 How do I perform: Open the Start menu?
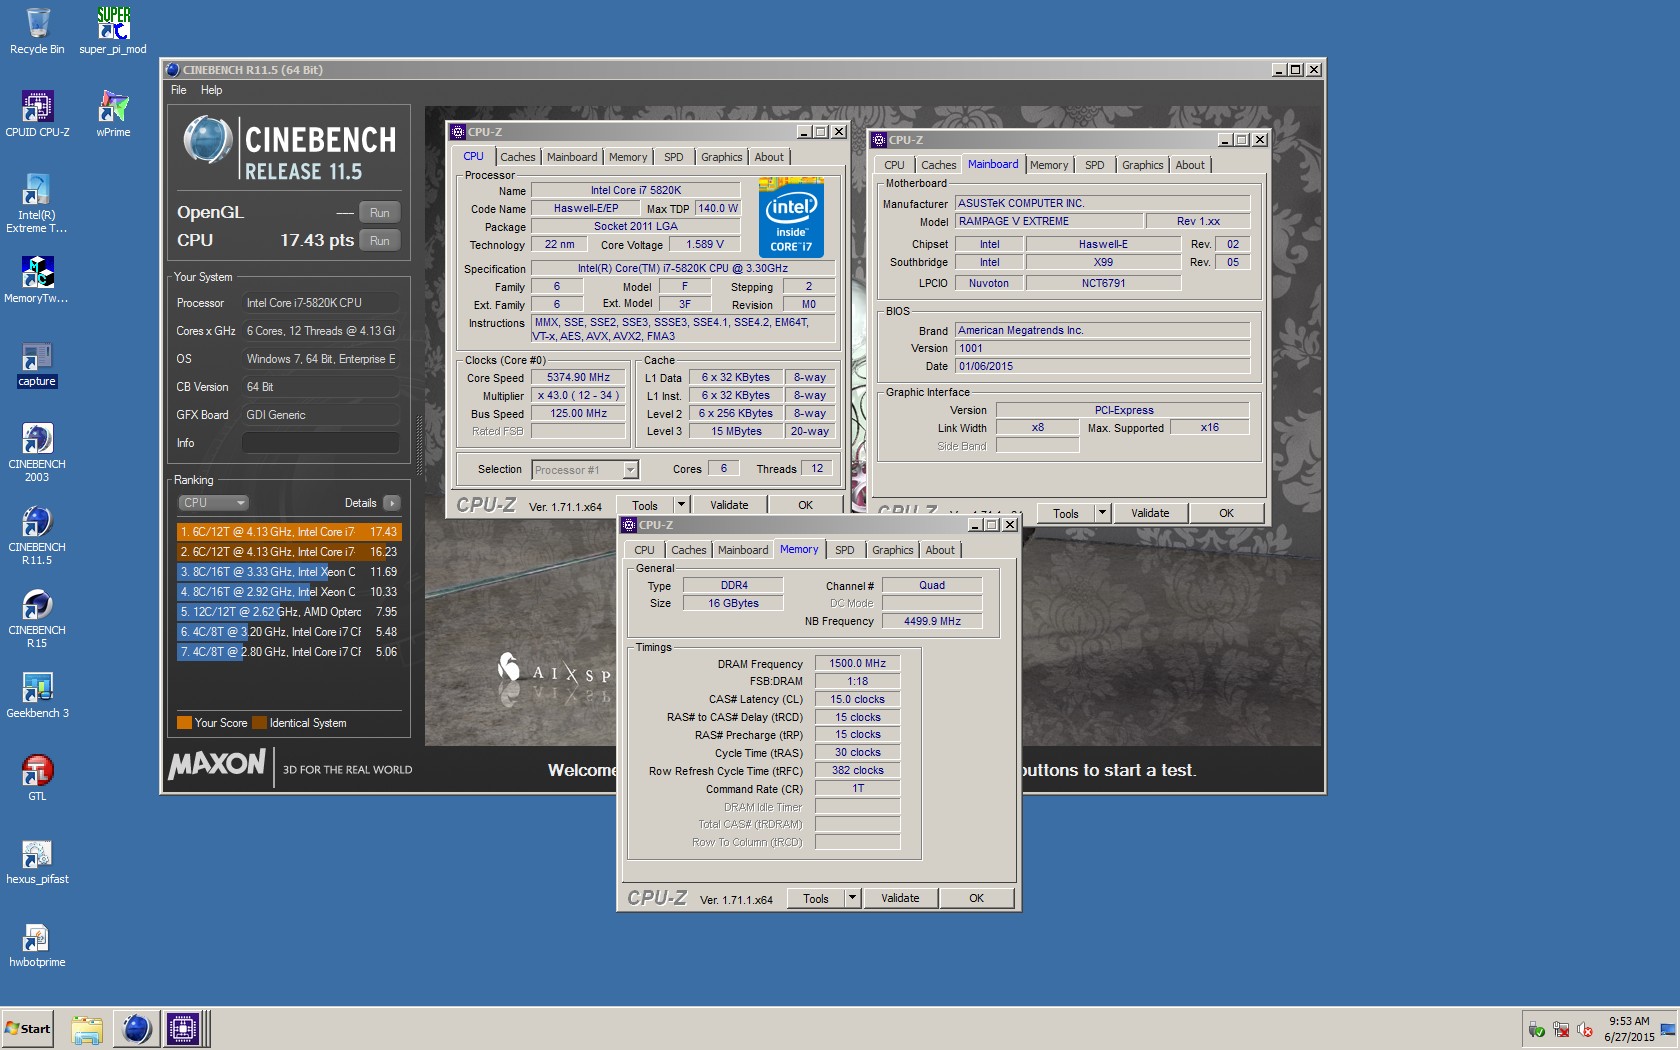click(x=27, y=1029)
